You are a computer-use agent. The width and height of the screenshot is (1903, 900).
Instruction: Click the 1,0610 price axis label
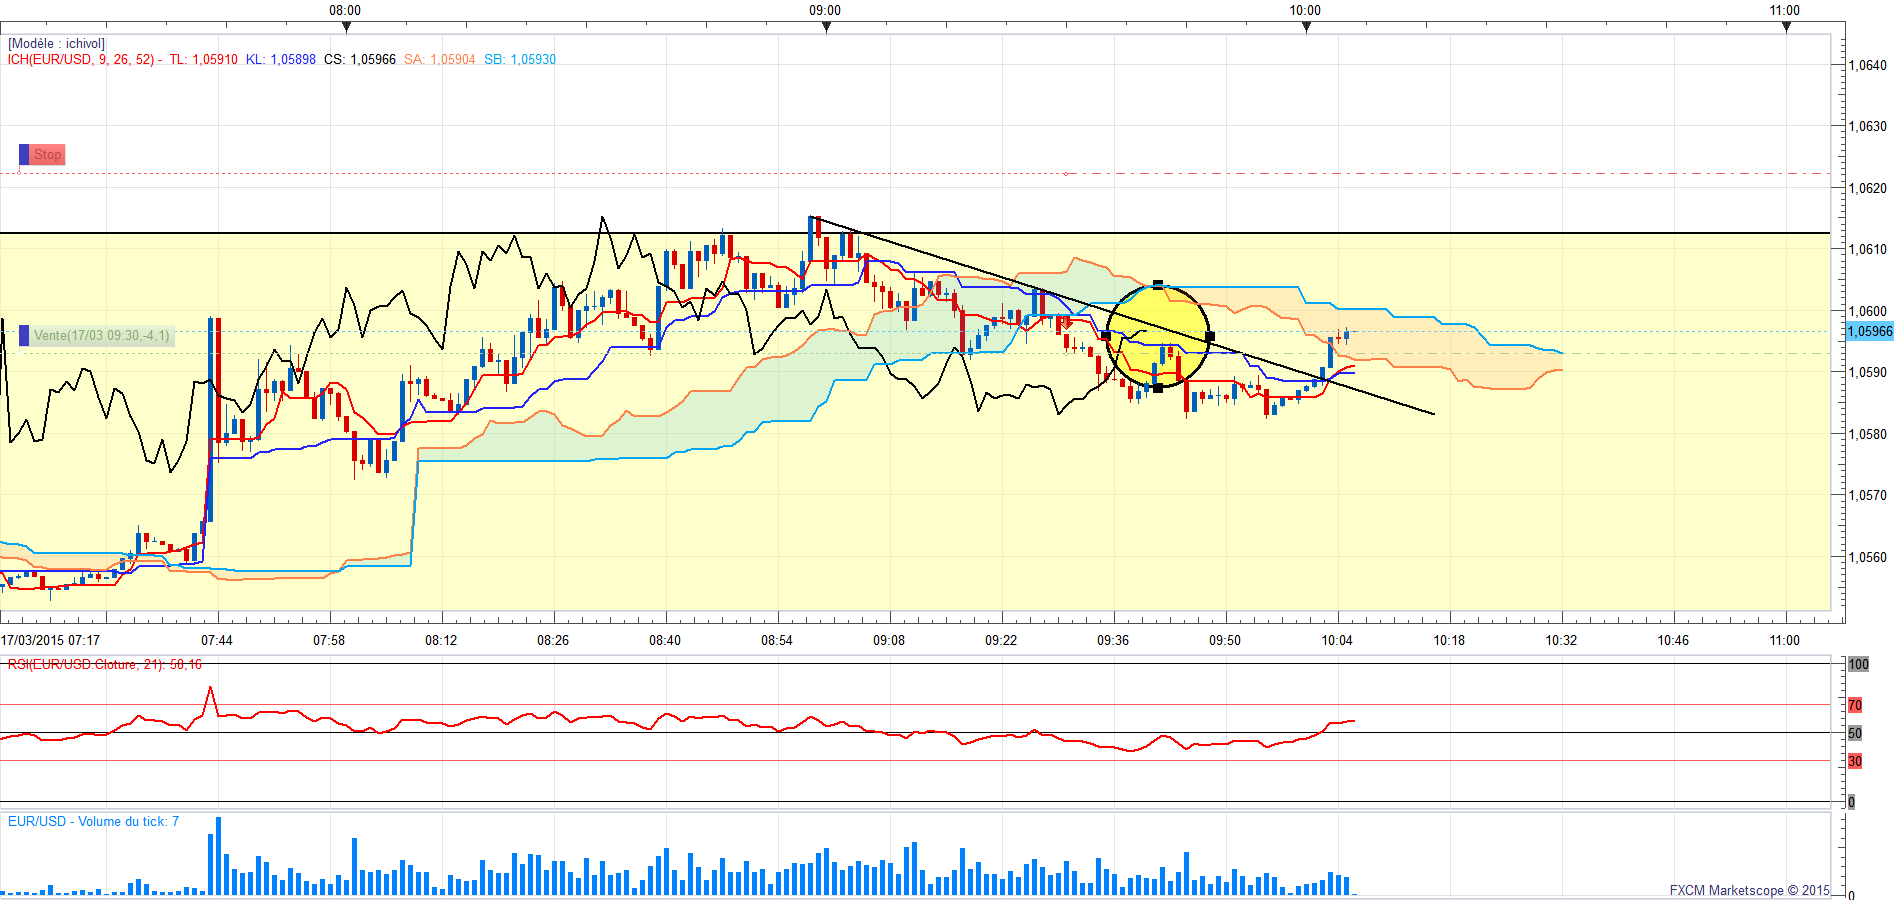(x=1867, y=249)
